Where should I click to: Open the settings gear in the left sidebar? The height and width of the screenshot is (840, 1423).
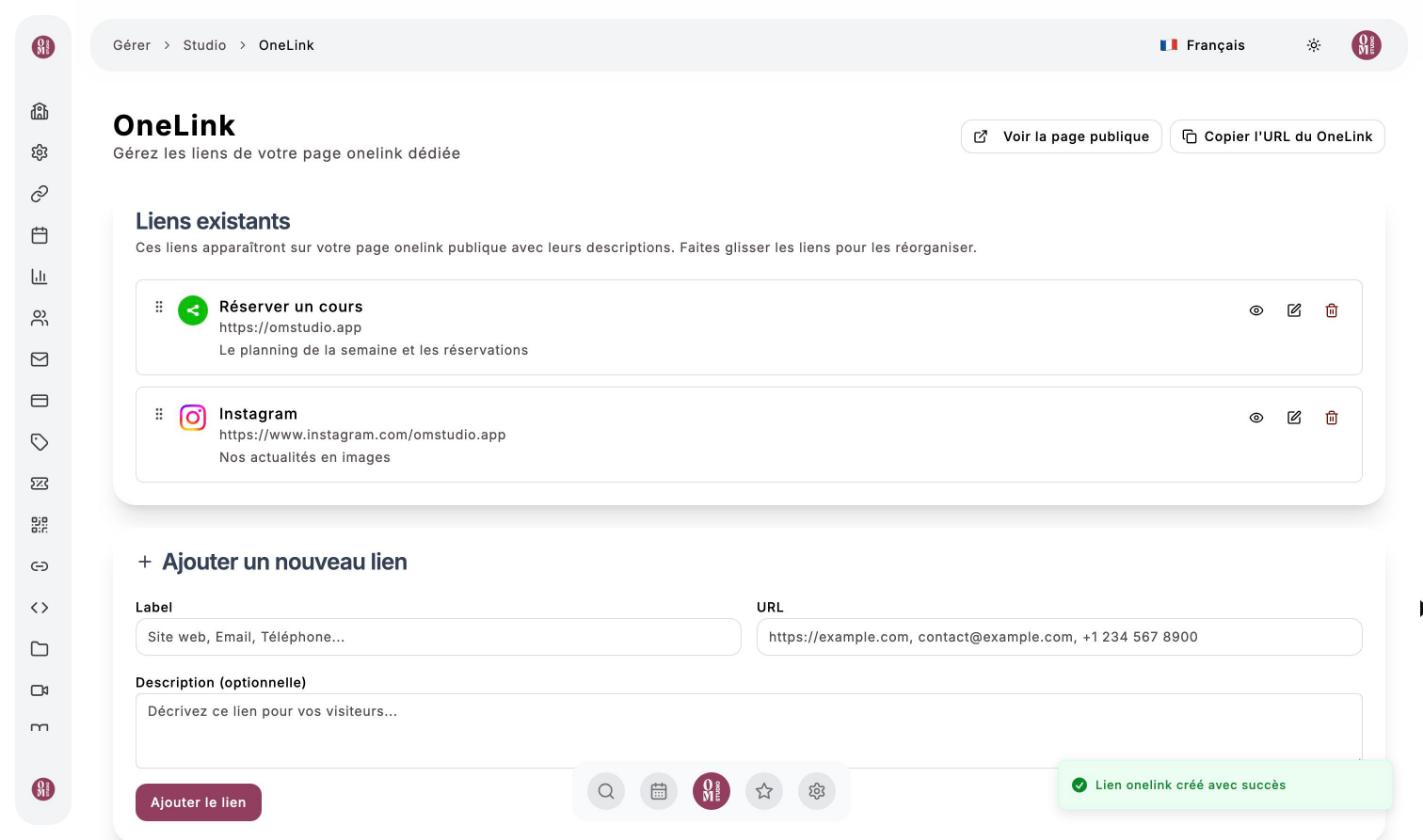[40, 153]
